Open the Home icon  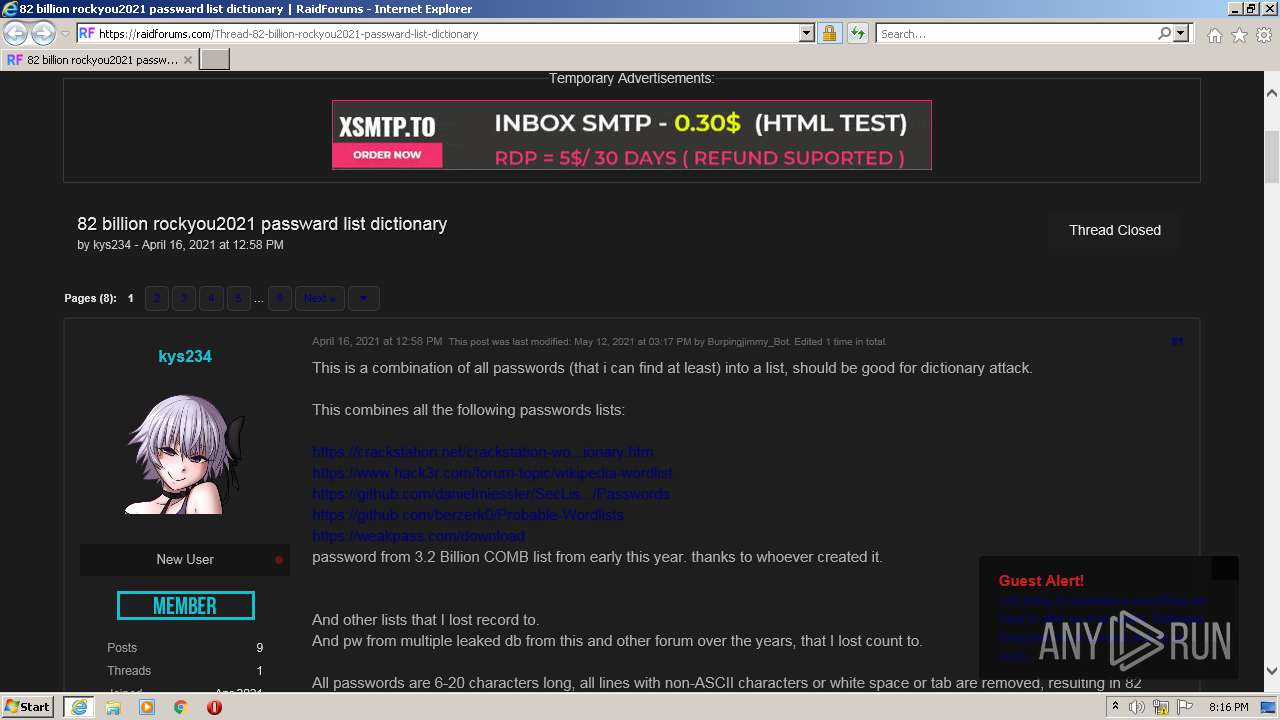pyautogui.click(x=1214, y=35)
